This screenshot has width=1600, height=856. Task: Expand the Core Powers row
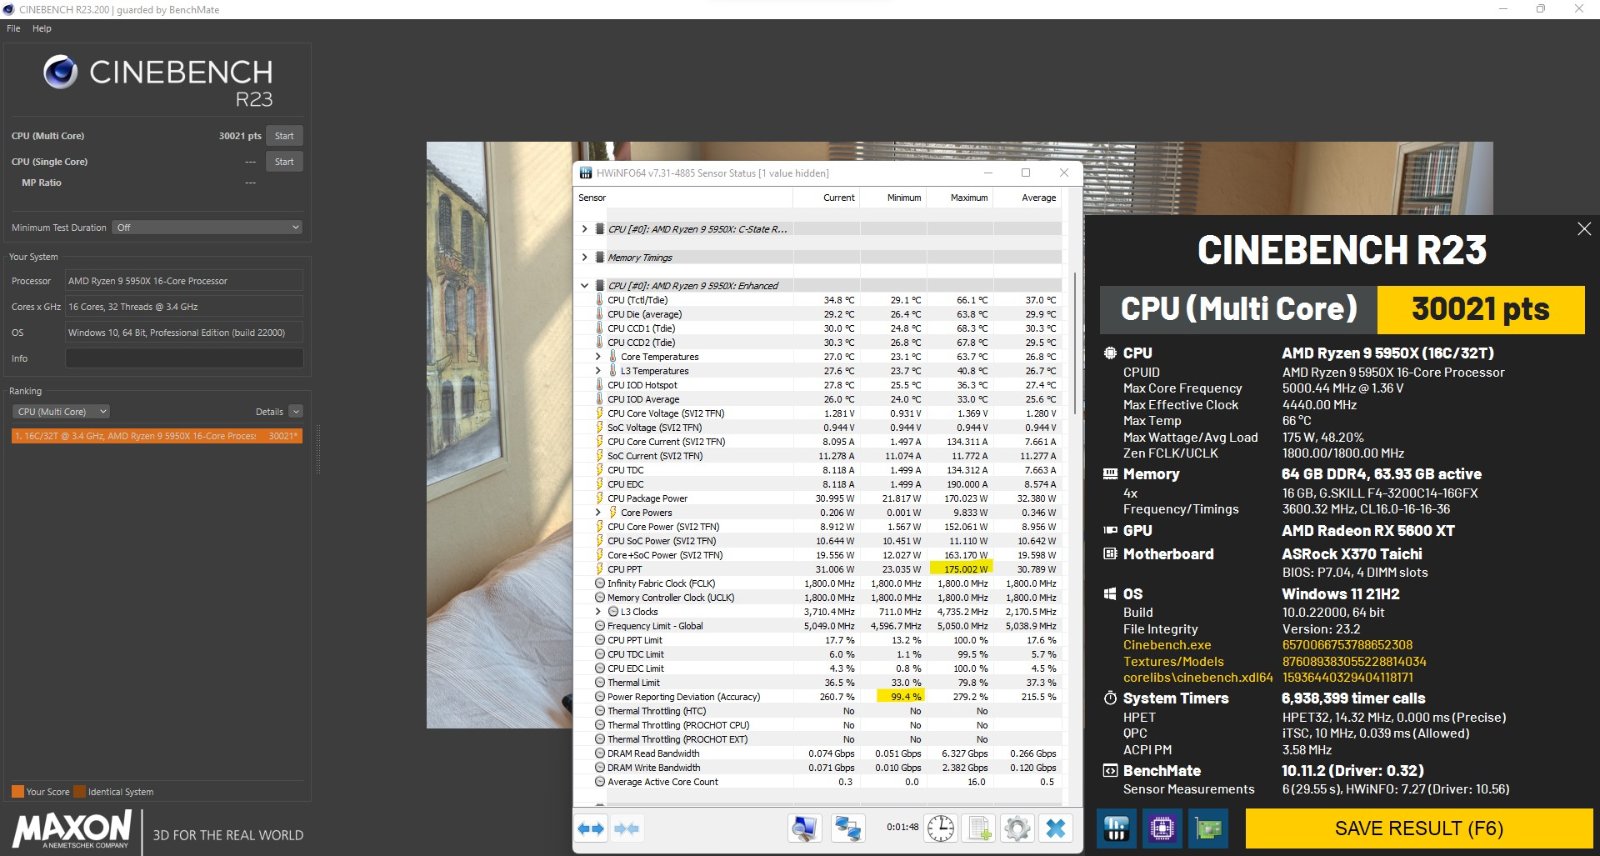(599, 512)
